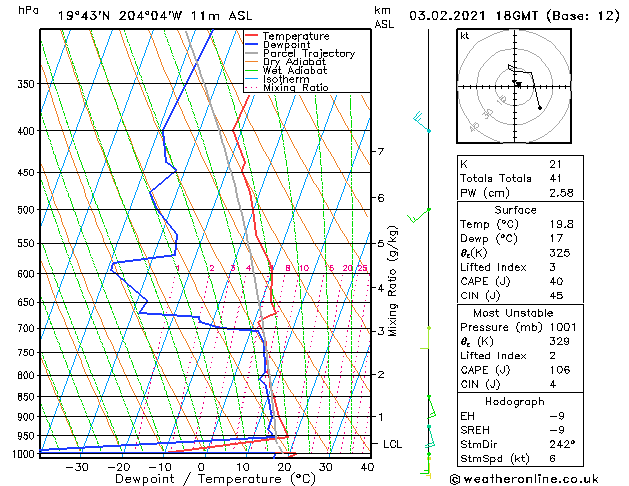
Task: Click the 1000 hPa pressure axis label
Action: [24, 454]
